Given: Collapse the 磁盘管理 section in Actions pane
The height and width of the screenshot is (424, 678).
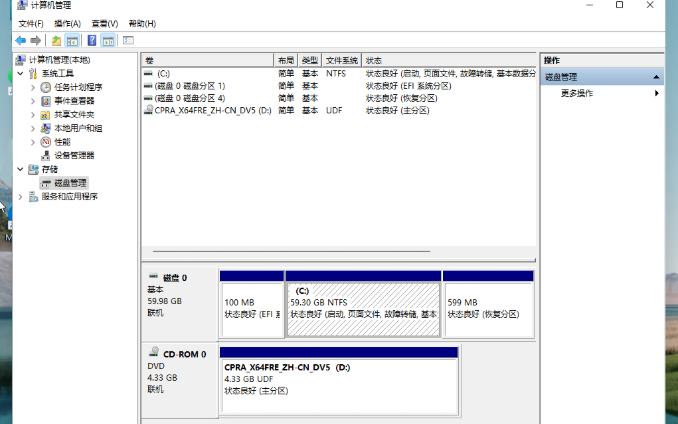Looking at the screenshot, I should (x=657, y=77).
